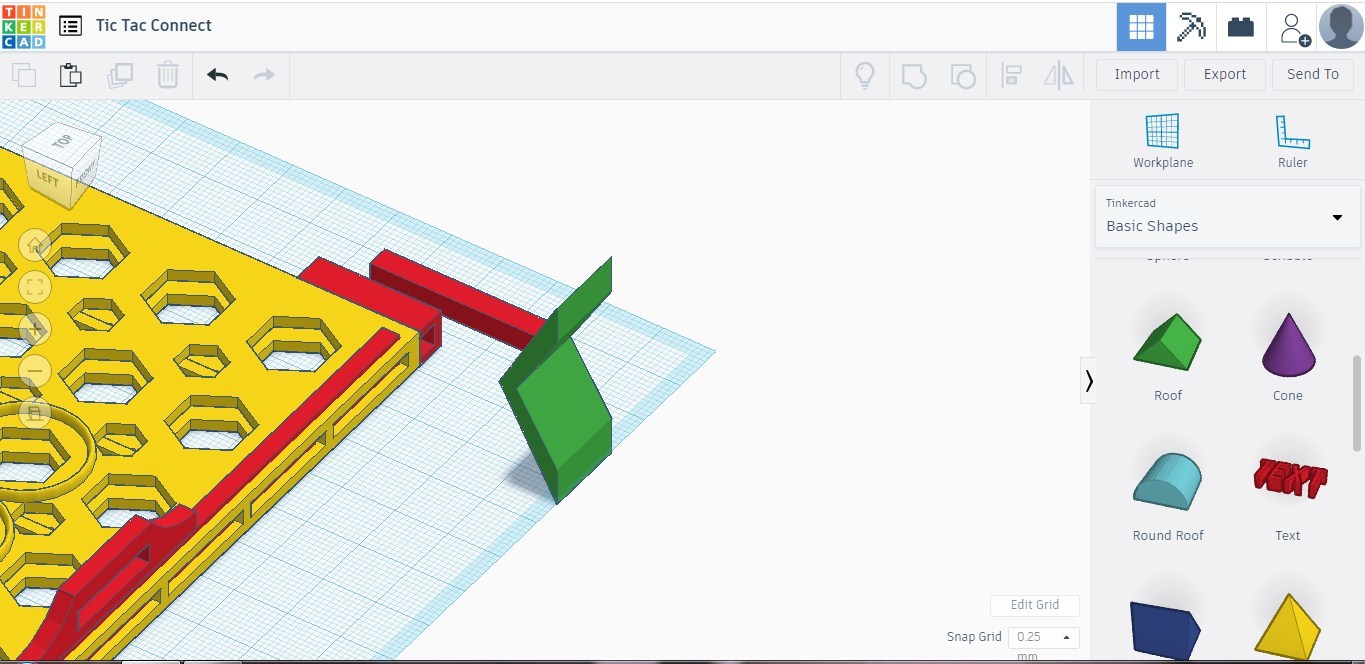Pick the yellow pyramid shape
This screenshot has height=664, width=1365.
[1288, 627]
